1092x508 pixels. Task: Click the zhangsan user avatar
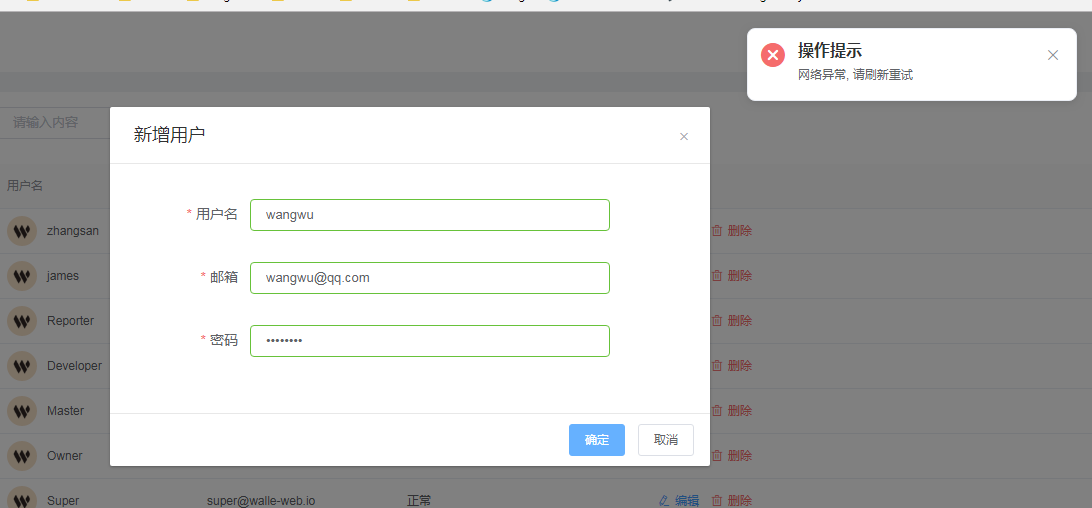pyautogui.click(x=22, y=231)
